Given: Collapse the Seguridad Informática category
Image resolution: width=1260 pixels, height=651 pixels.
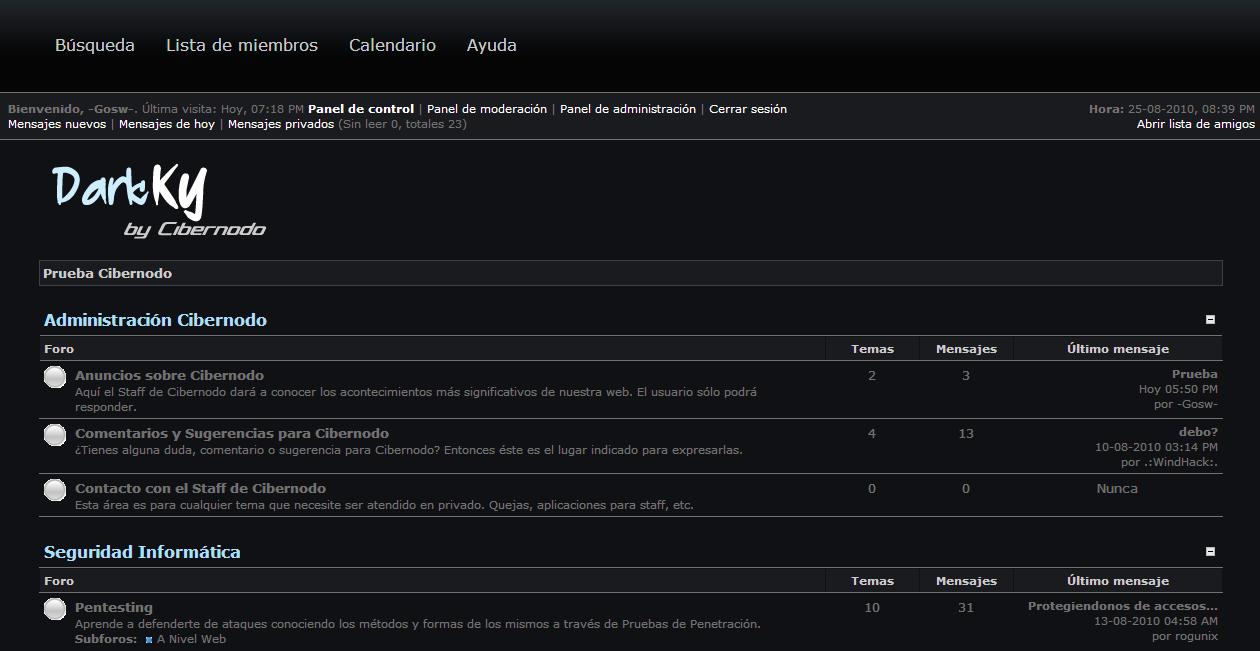Looking at the screenshot, I should (x=1210, y=551).
